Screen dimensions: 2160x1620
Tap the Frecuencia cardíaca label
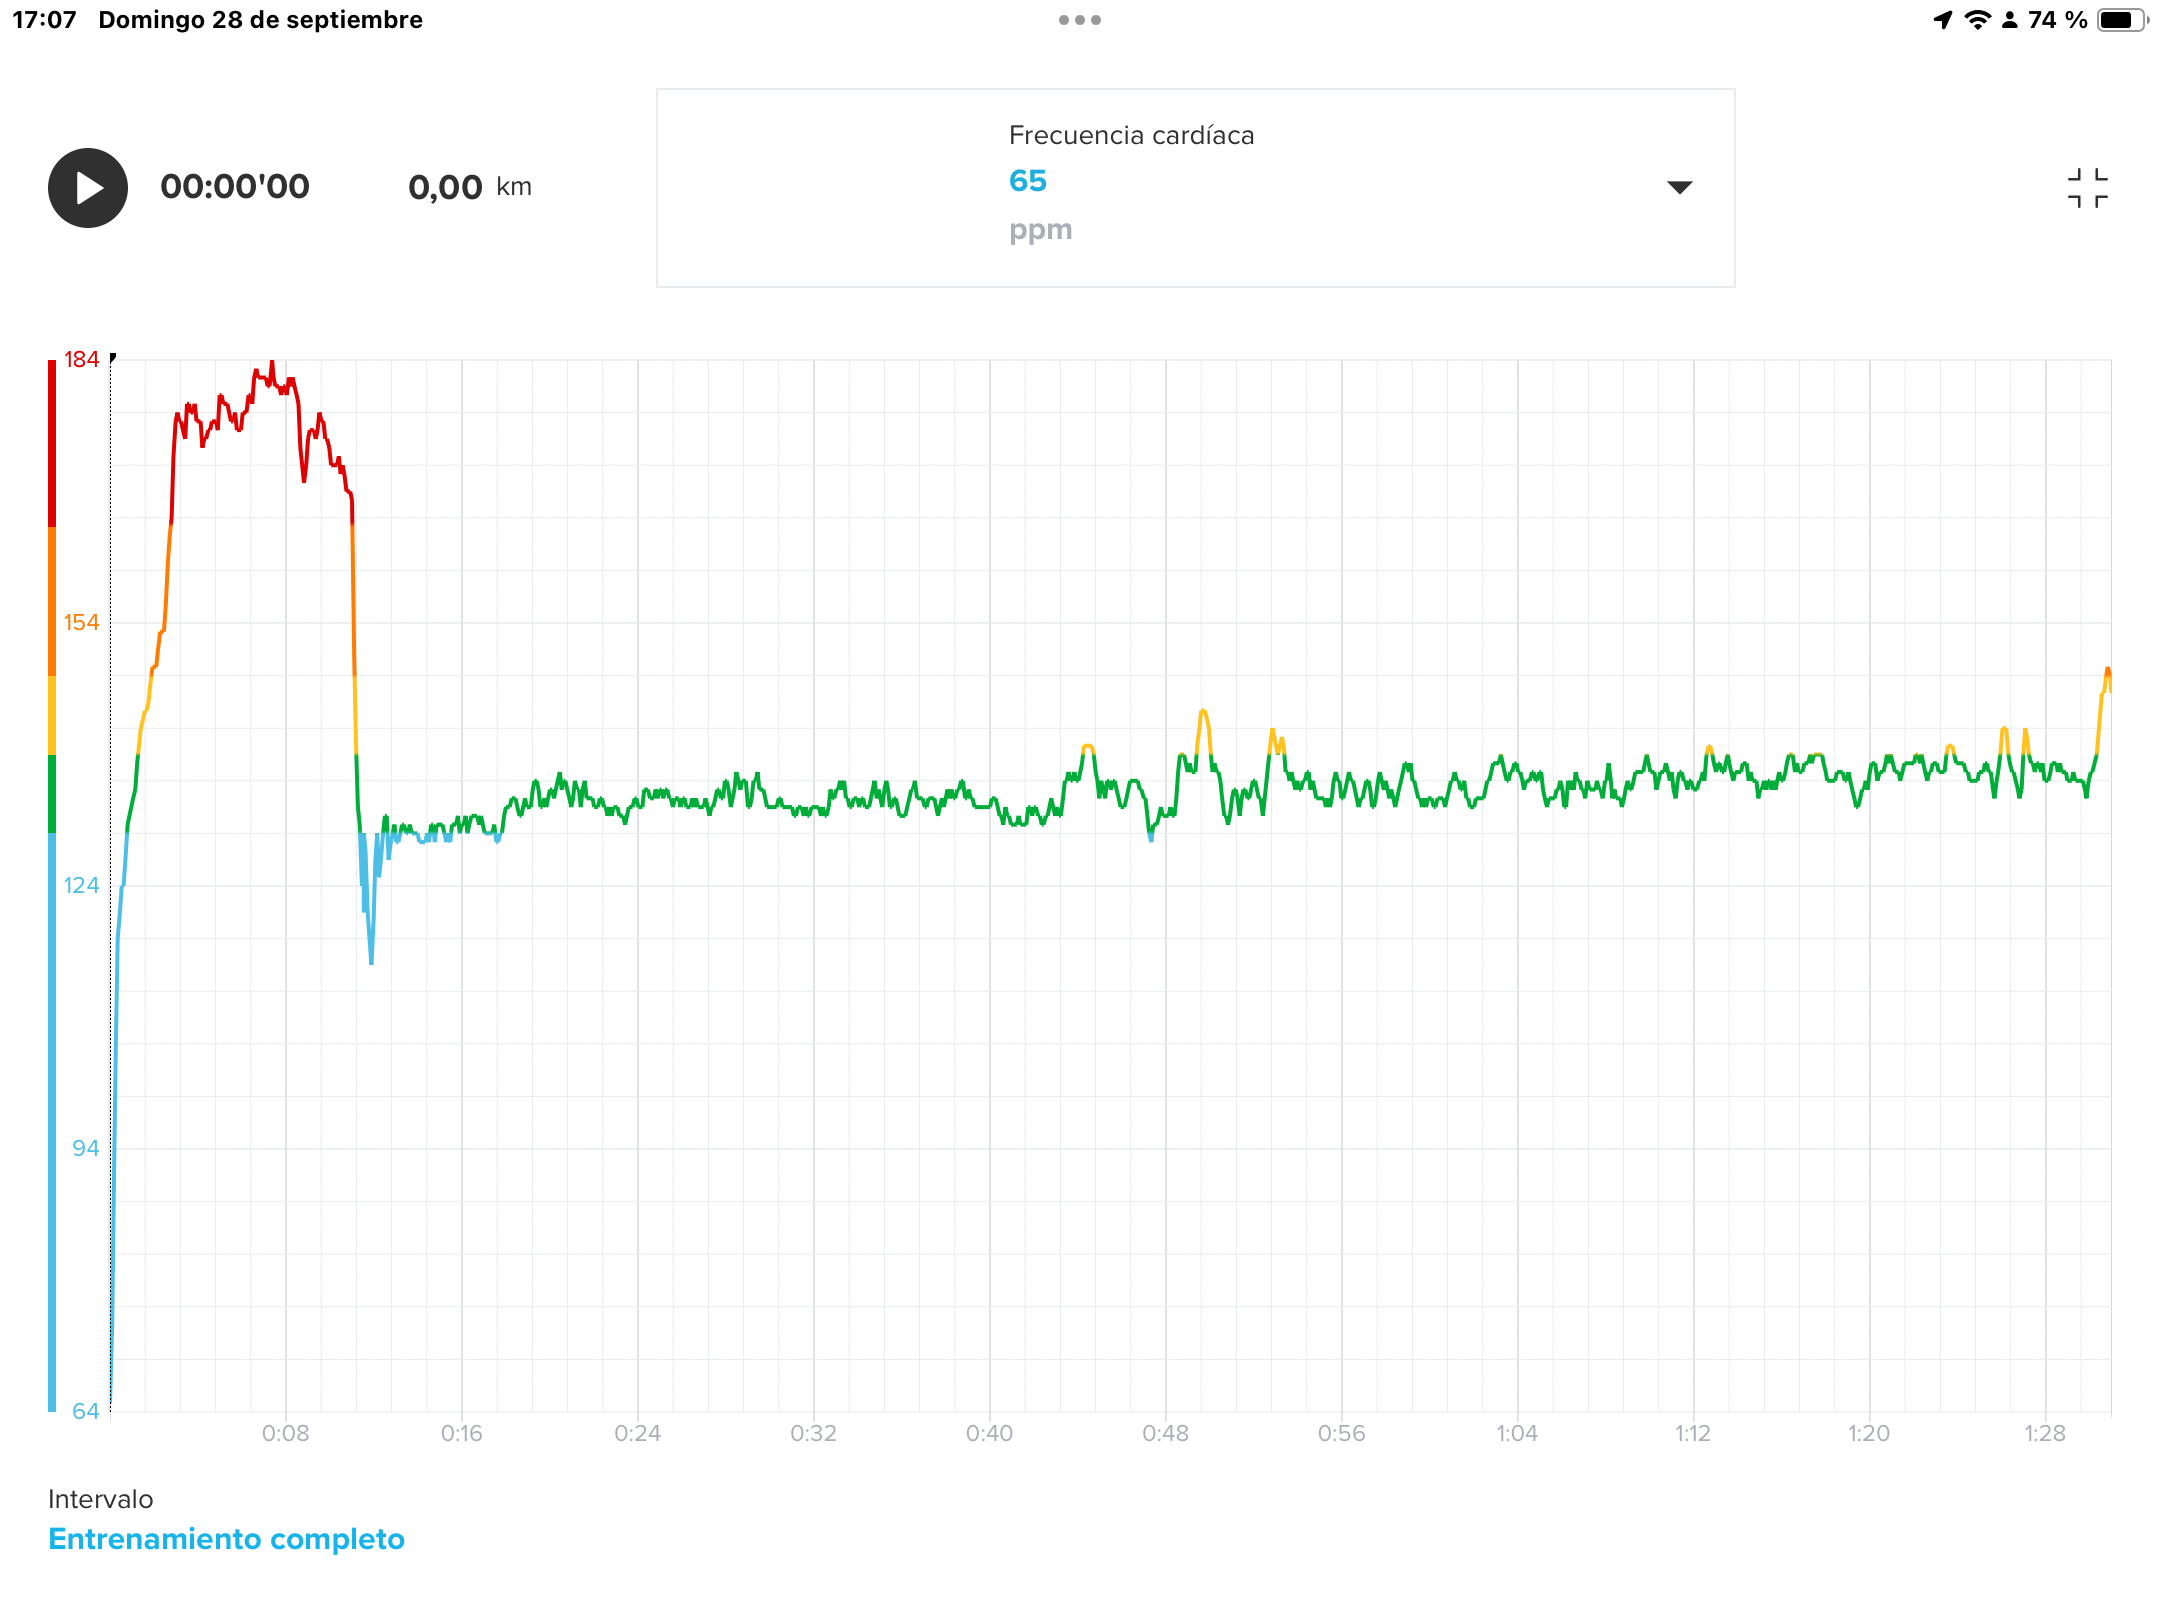[1131, 135]
